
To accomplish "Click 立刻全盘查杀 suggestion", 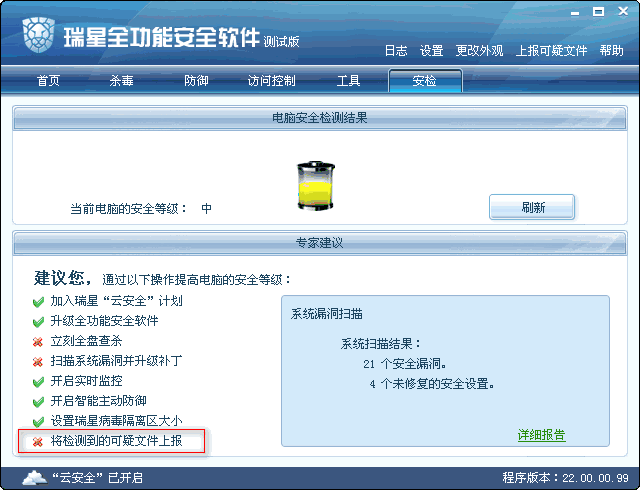I will coord(86,341).
